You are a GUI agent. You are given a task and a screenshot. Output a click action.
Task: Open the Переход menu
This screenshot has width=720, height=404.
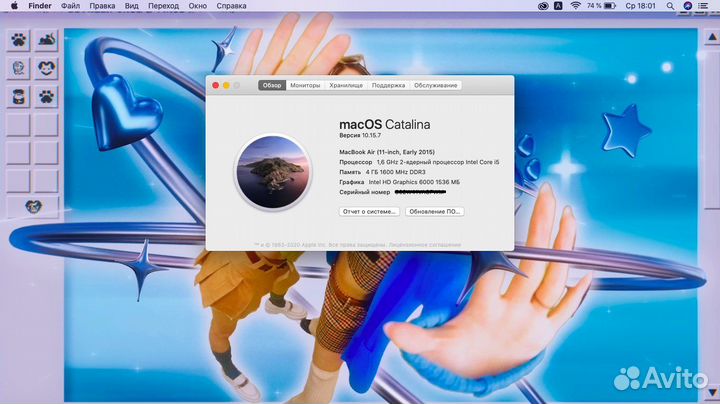point(163,6)
